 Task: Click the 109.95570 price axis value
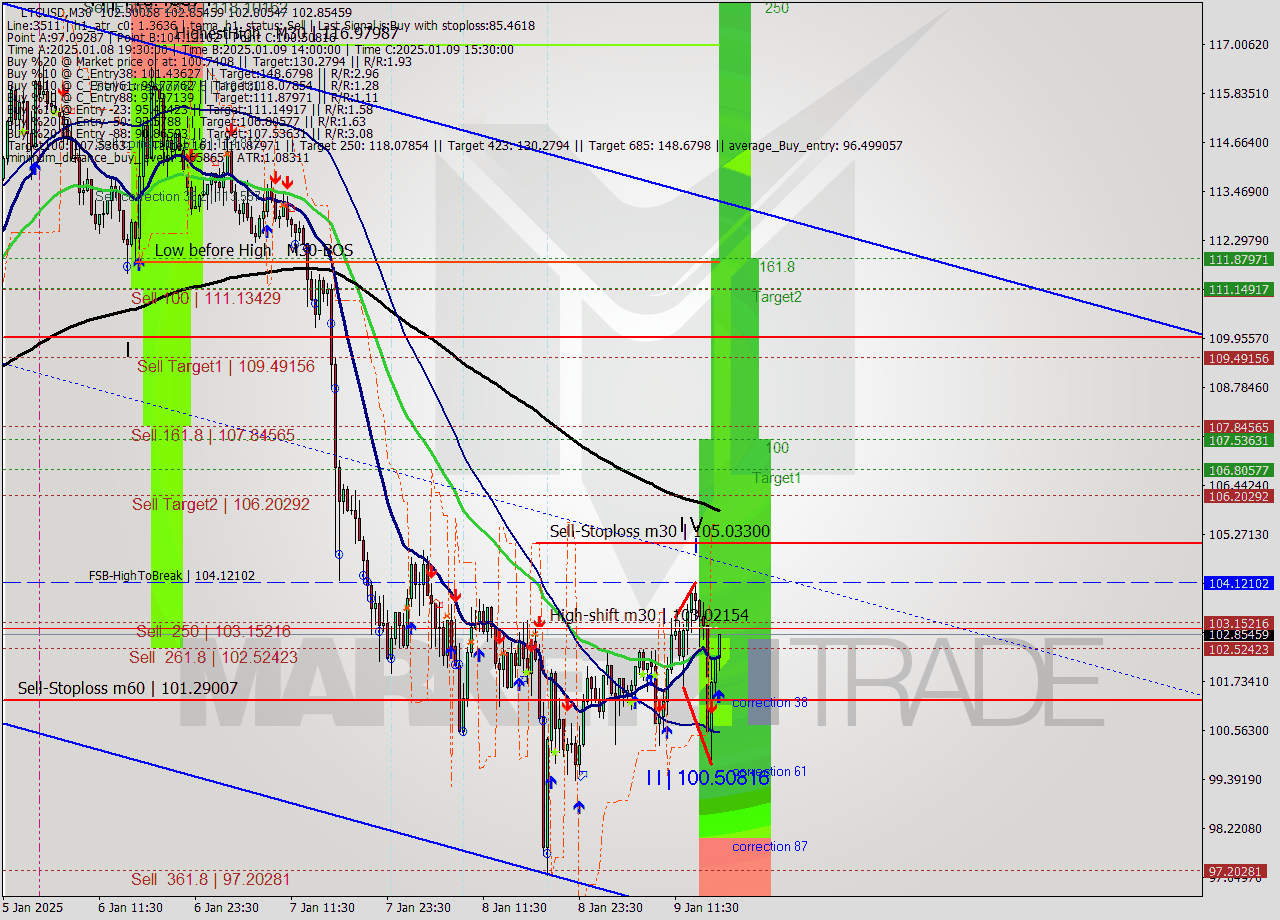click(x=1239, y=339)
